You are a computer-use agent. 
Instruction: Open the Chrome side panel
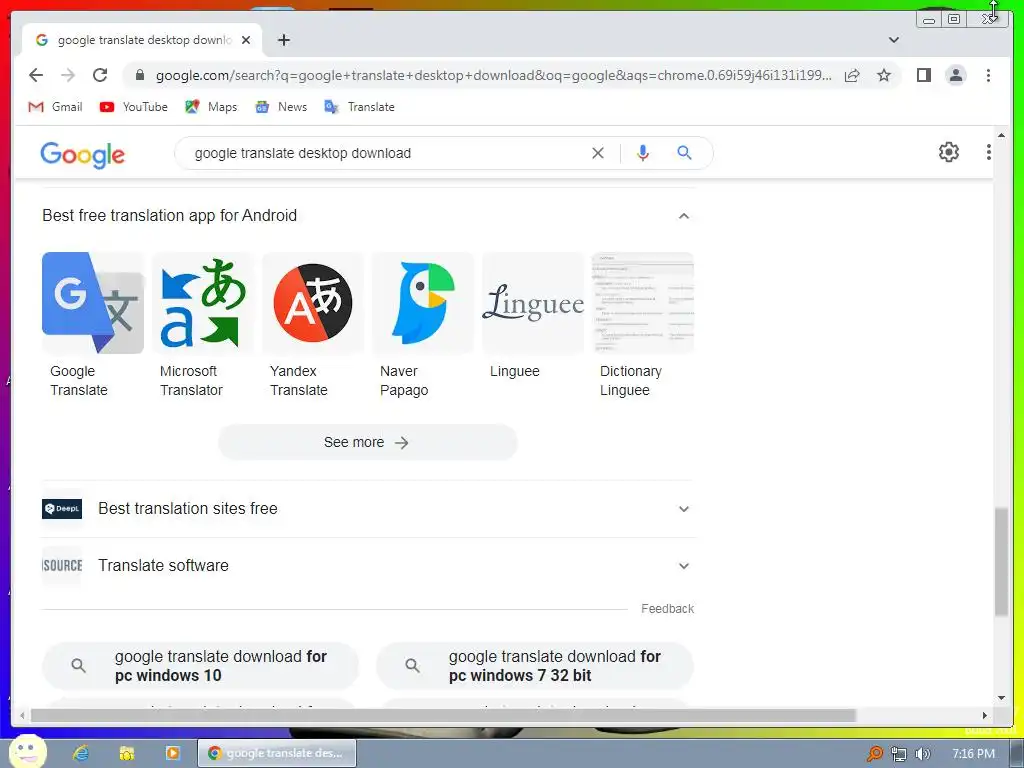point(923,75)
